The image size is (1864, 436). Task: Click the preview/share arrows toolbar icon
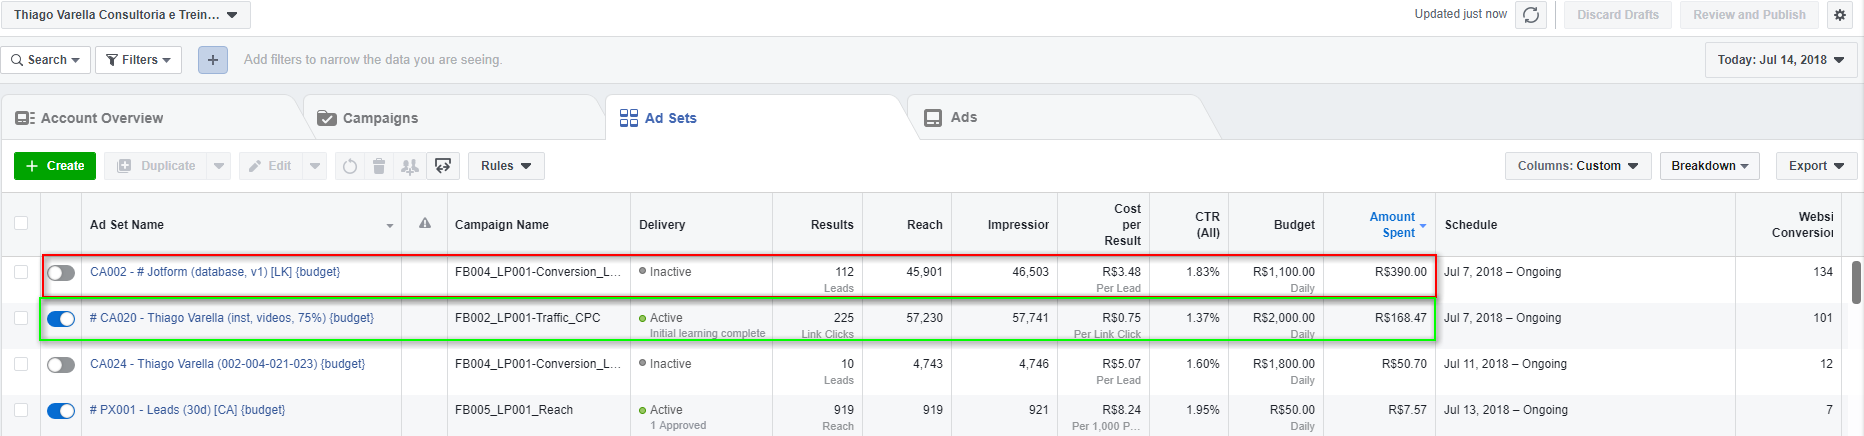(443, 166)
